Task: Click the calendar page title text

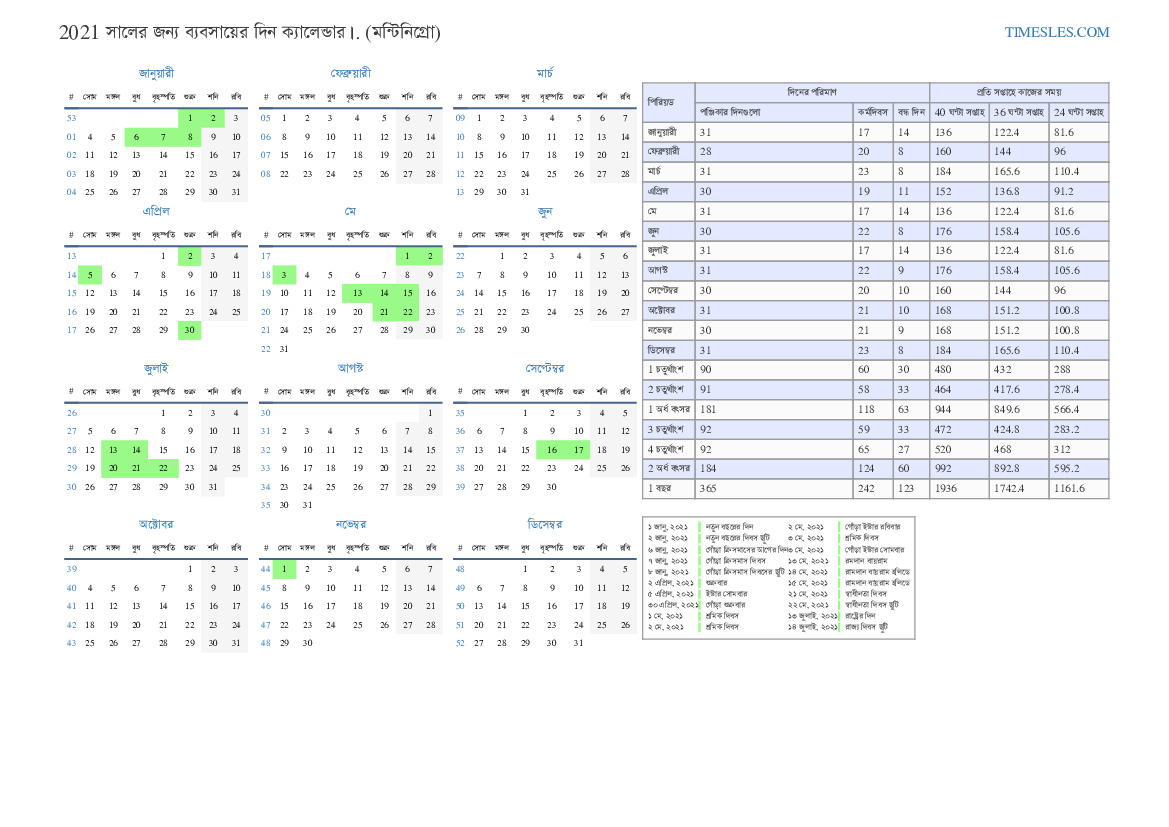Action: pos(249,32)
